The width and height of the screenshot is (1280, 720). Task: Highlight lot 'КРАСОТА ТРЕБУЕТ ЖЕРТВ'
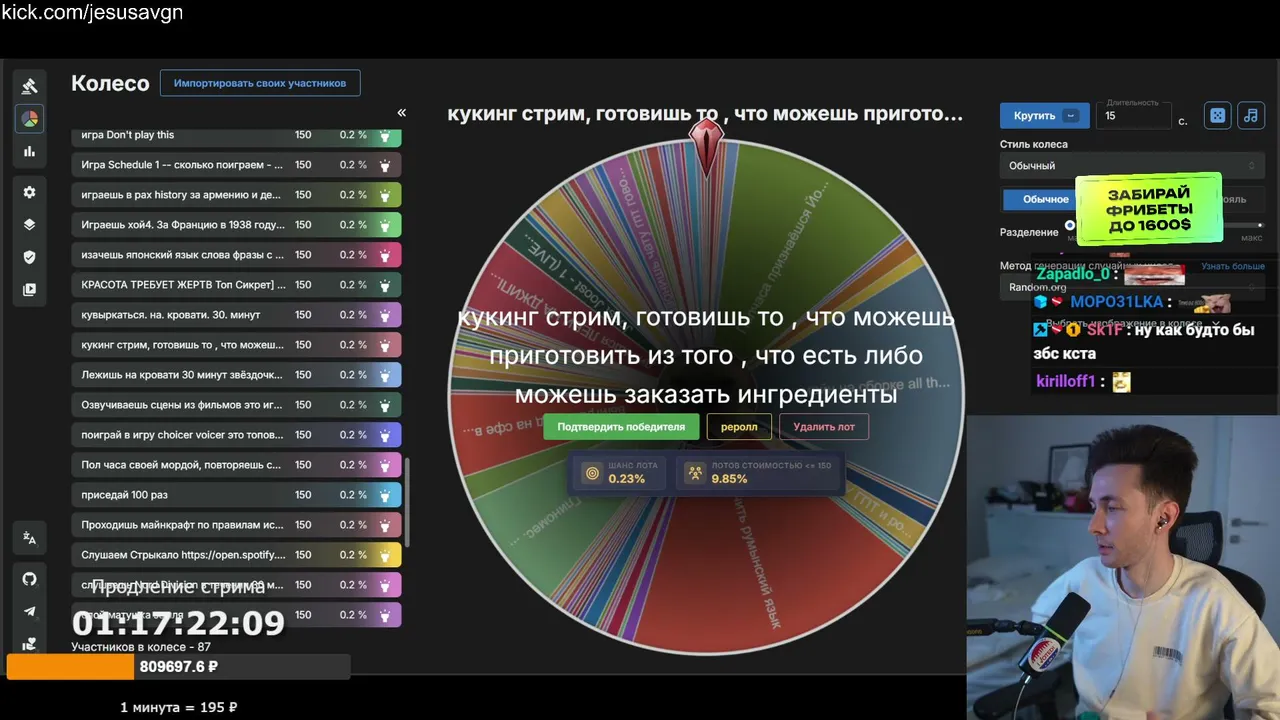(x=385, y=285)
